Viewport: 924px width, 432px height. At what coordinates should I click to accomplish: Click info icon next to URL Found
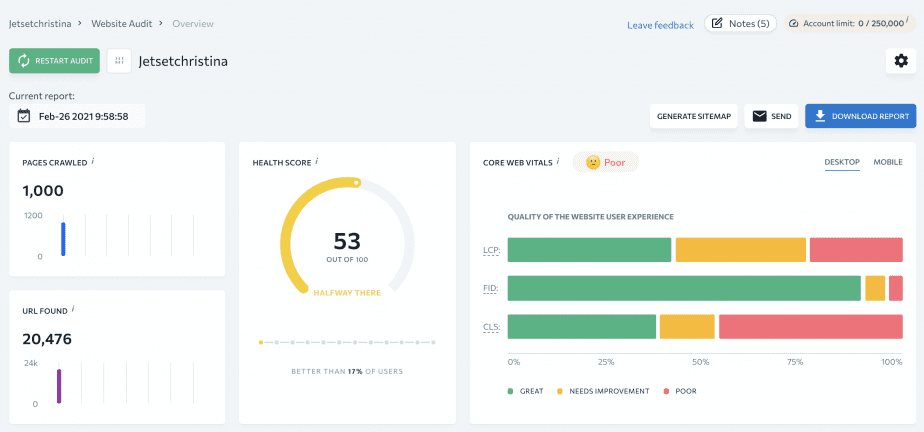73,309
